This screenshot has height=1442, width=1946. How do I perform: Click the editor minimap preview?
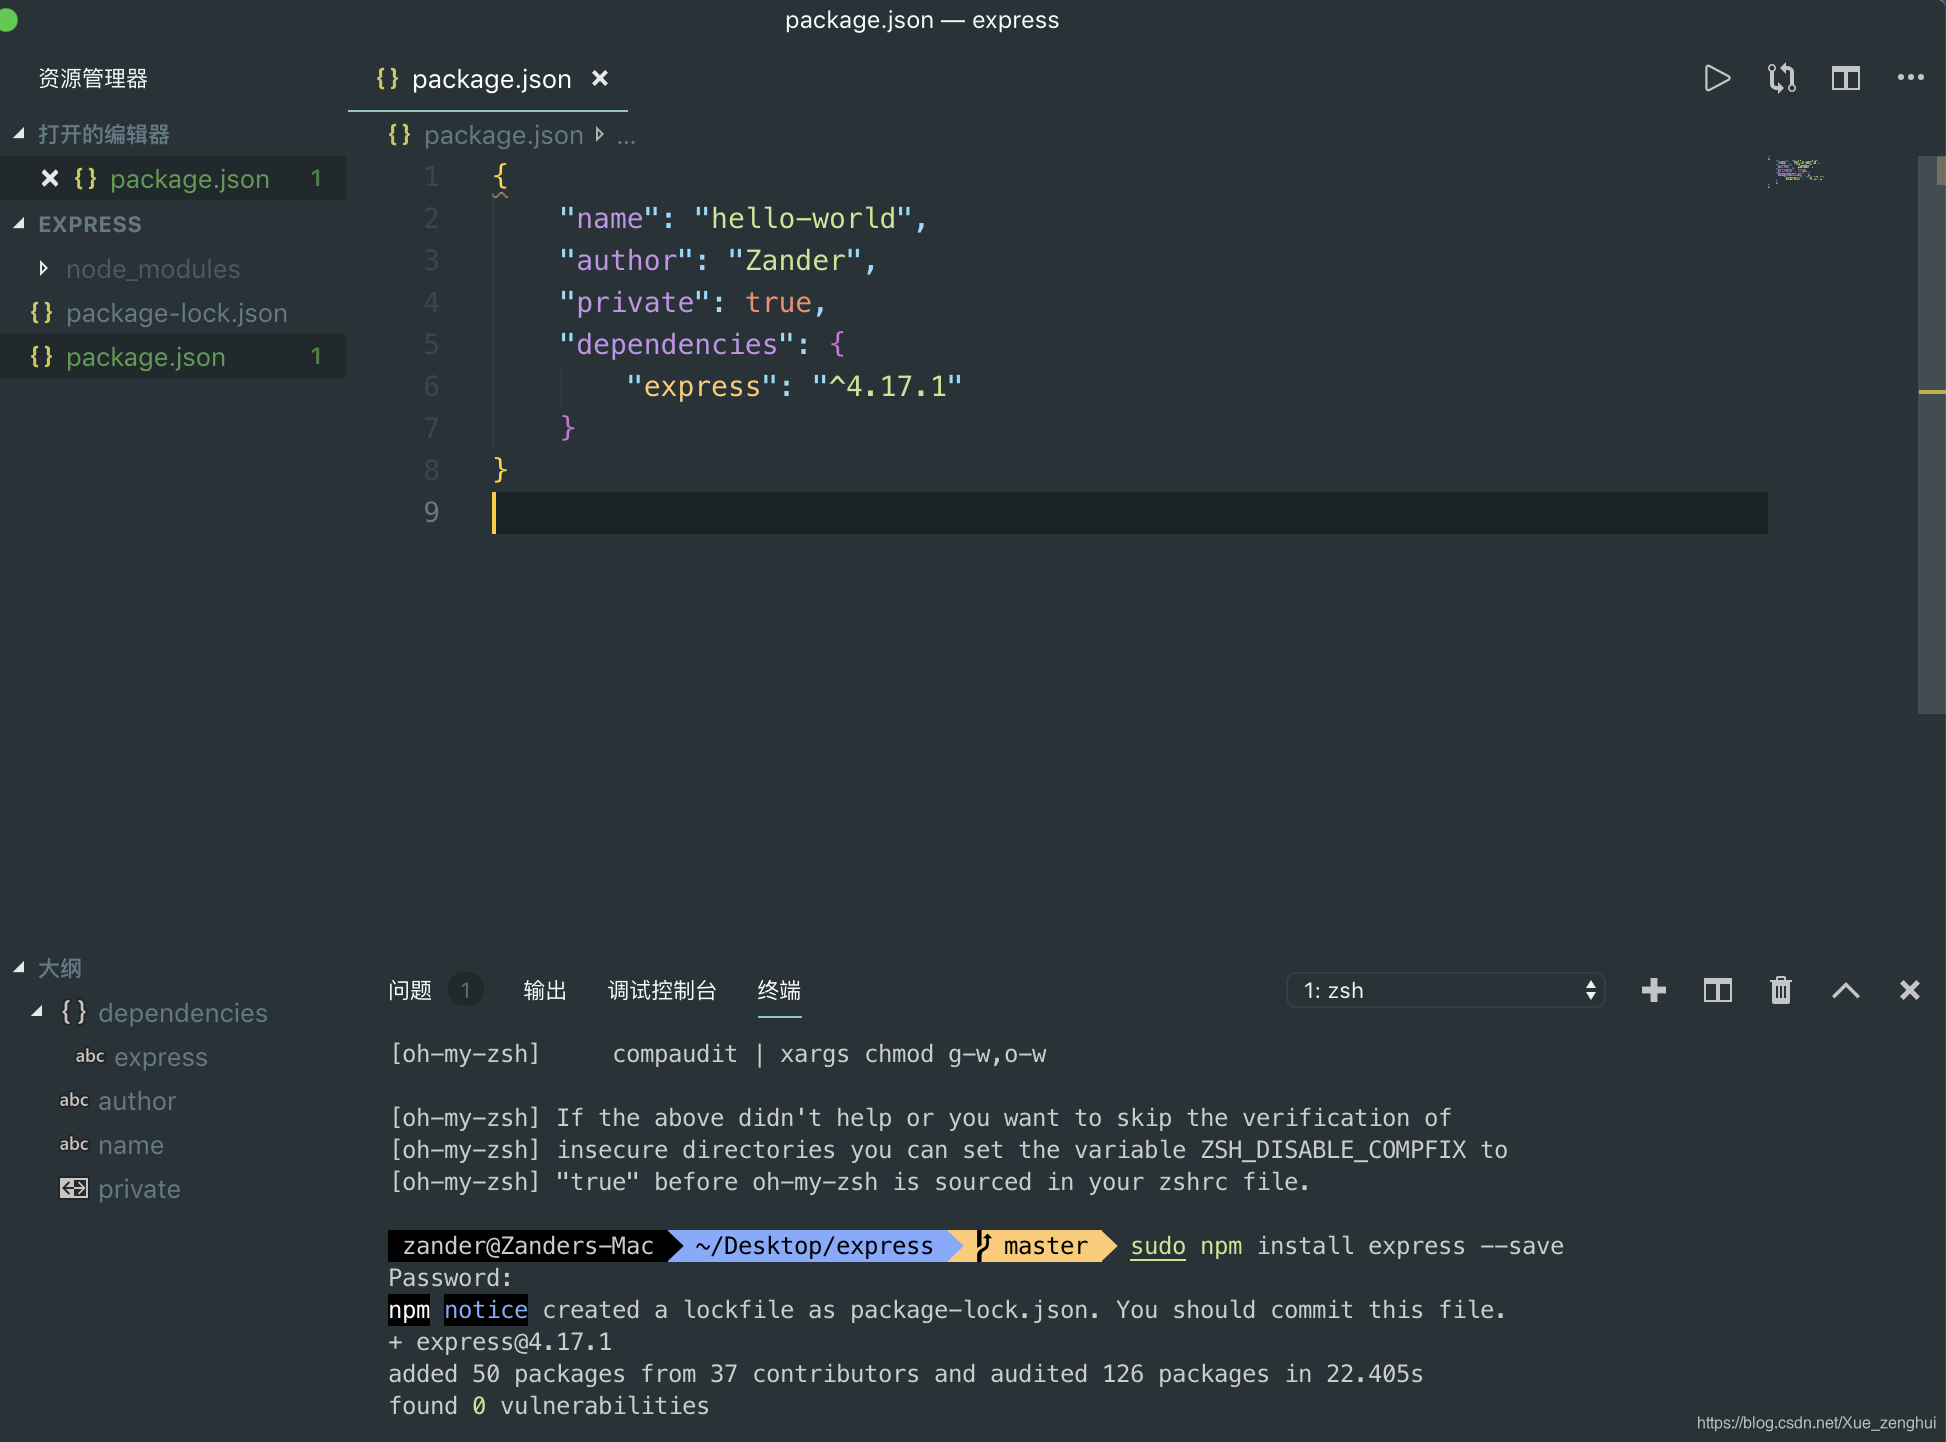1798,171
